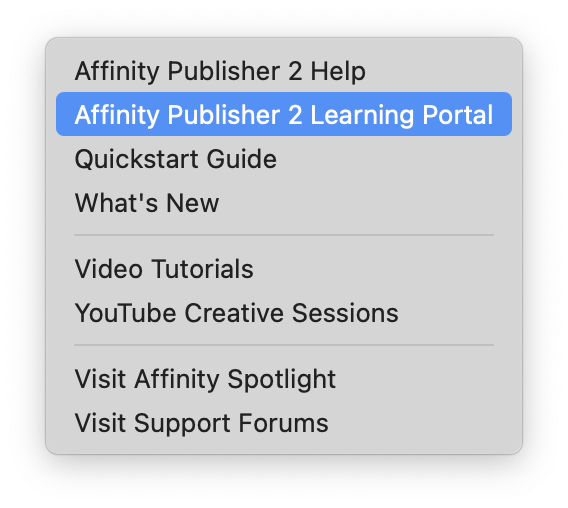Screen dimensions: 568x508
Task: Pick the Publisher 2 Help item
Action: click(x=284, y=71)
